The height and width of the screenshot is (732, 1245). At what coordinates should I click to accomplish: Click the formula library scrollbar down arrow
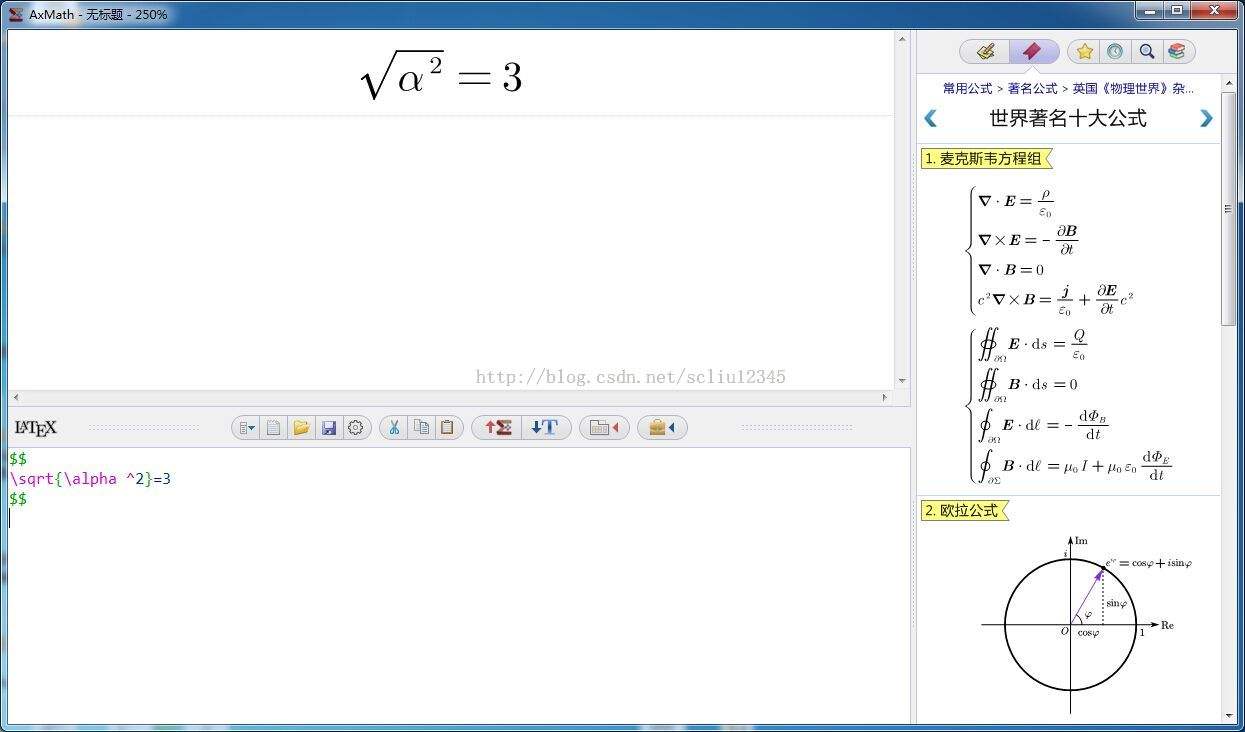pyautogui.click(x=1228, y=716)
